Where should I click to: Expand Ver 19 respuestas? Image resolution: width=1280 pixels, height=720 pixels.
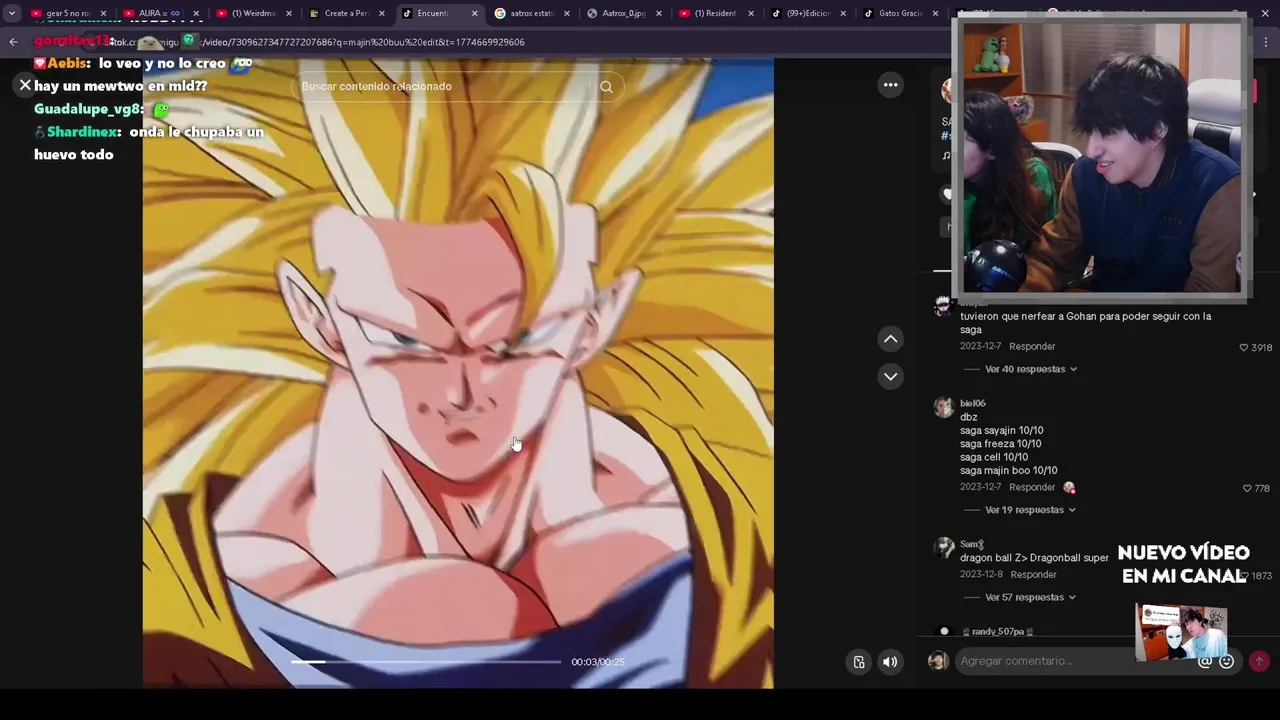(1030, 510)
